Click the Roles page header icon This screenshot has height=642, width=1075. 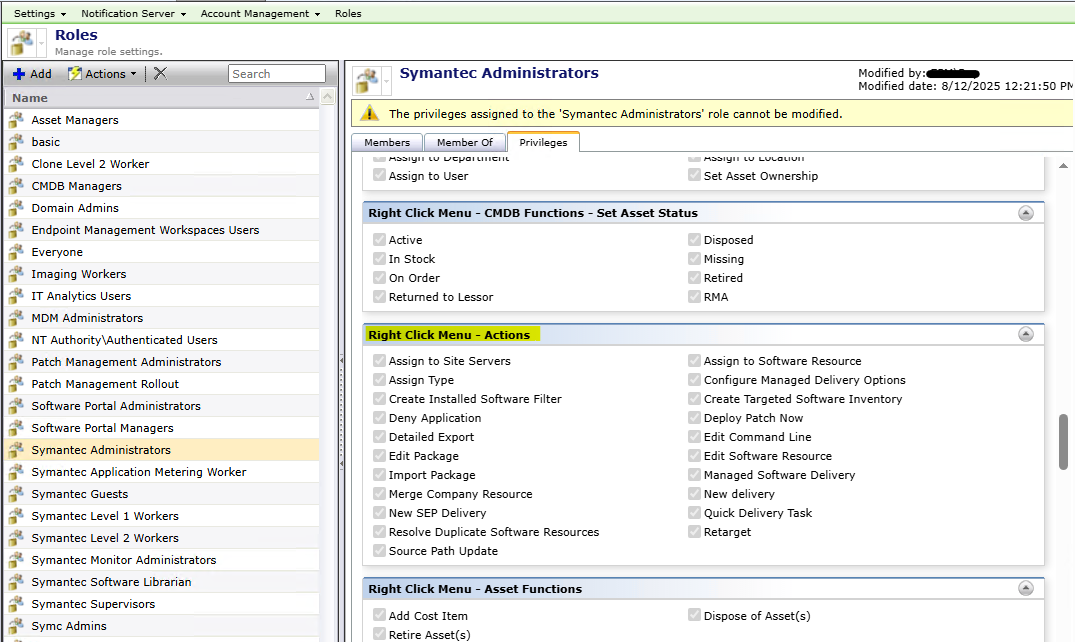click(22, 43)
